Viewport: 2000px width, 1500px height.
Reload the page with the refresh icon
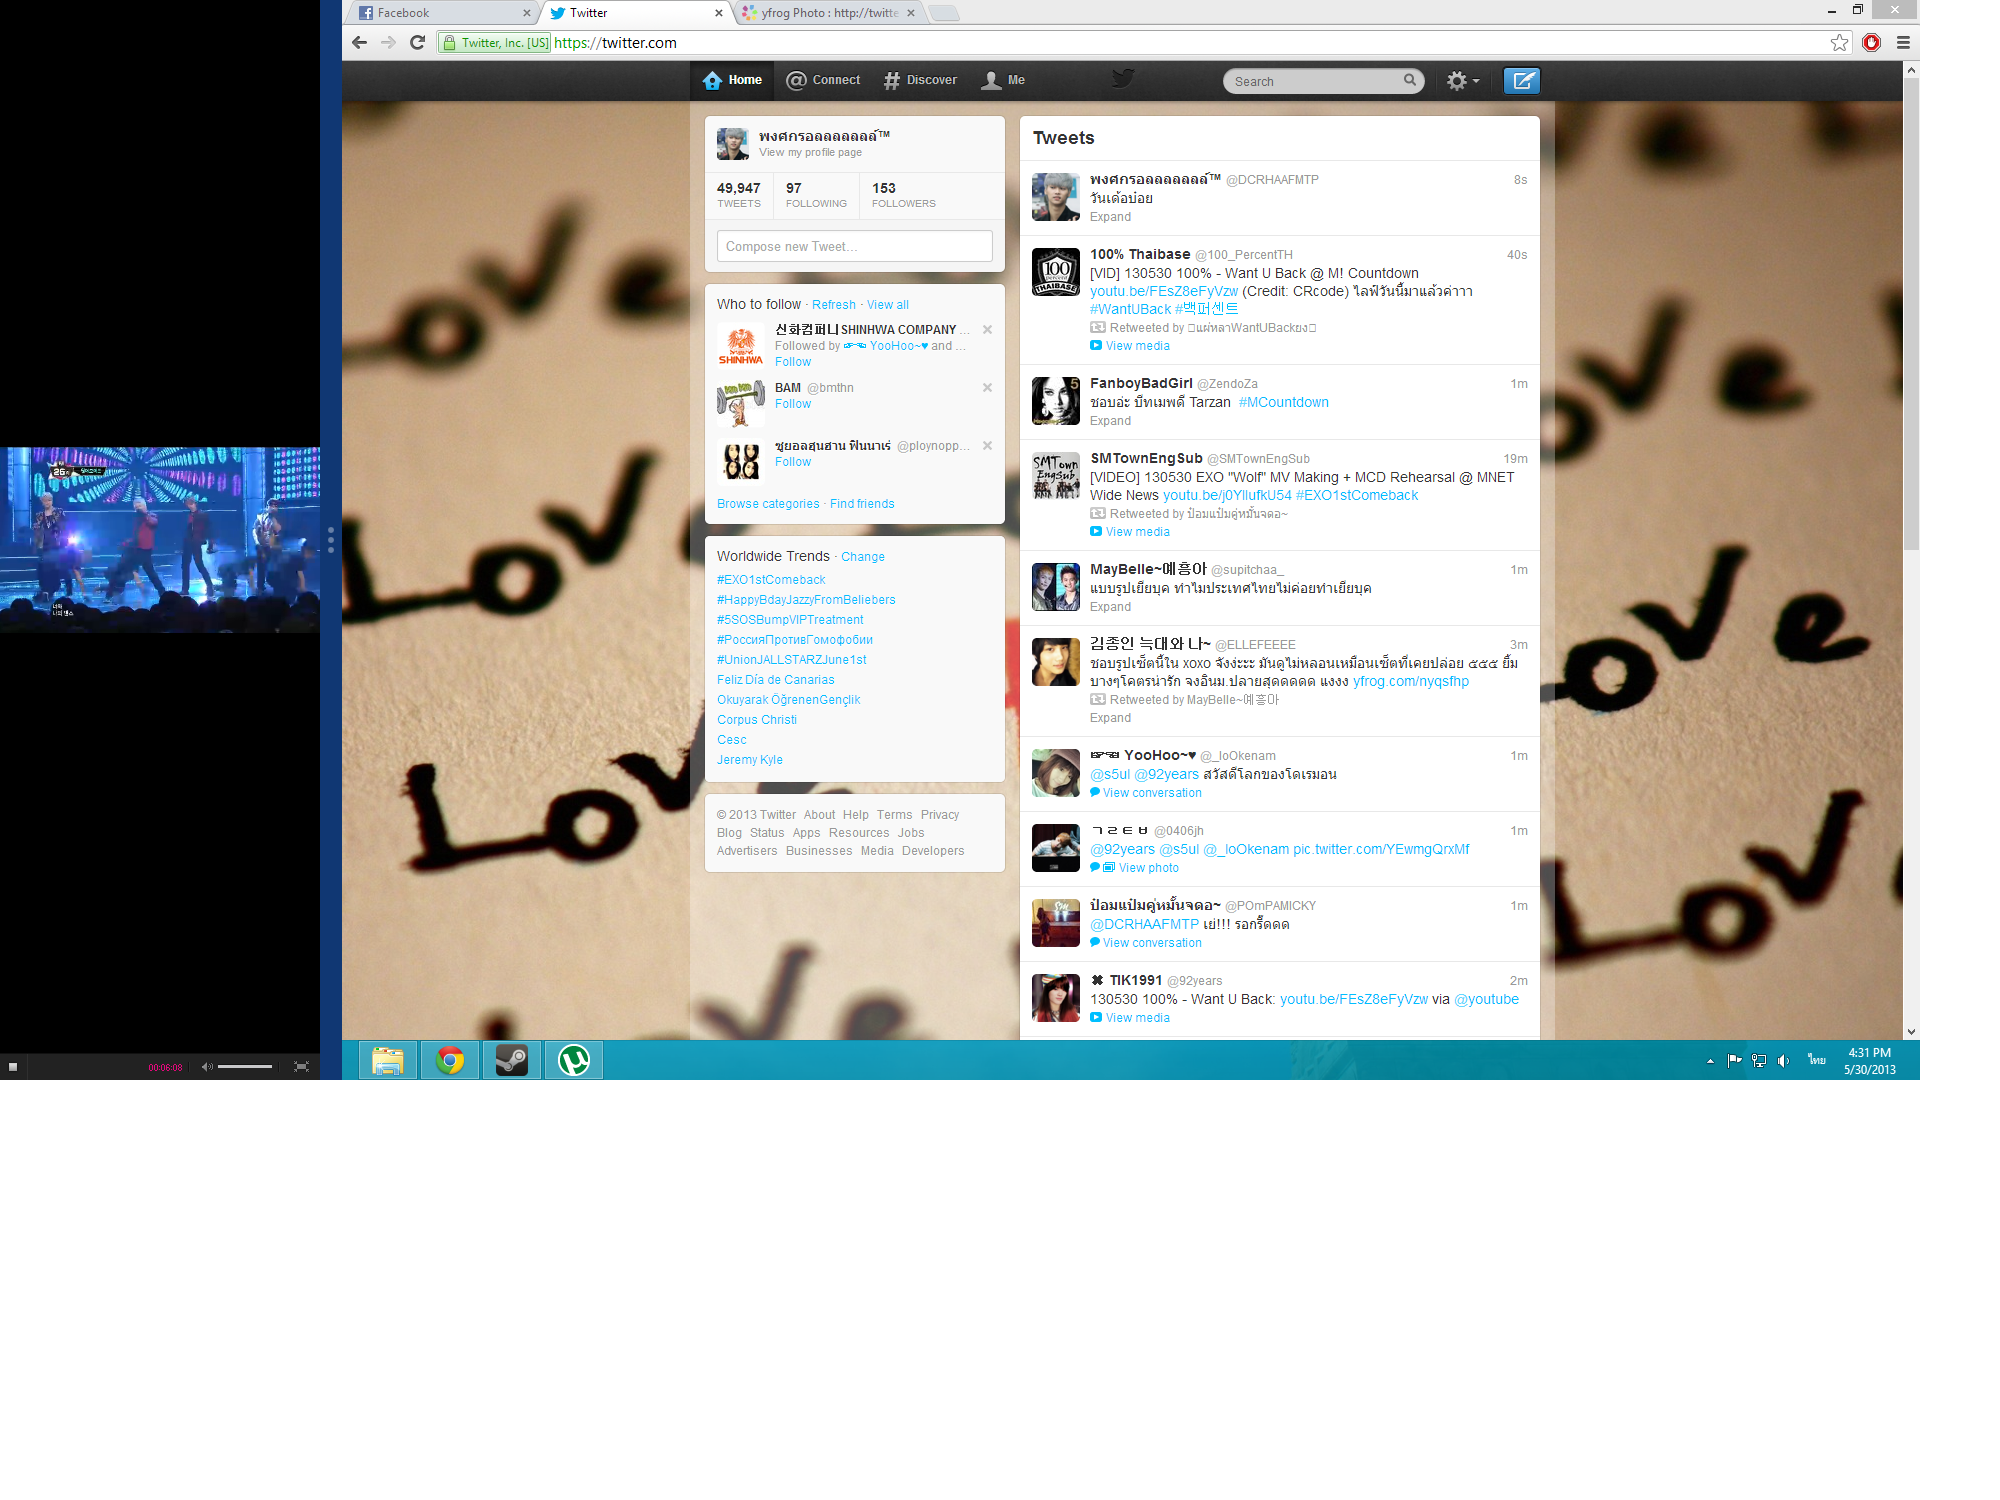click(x=418, y=42)
